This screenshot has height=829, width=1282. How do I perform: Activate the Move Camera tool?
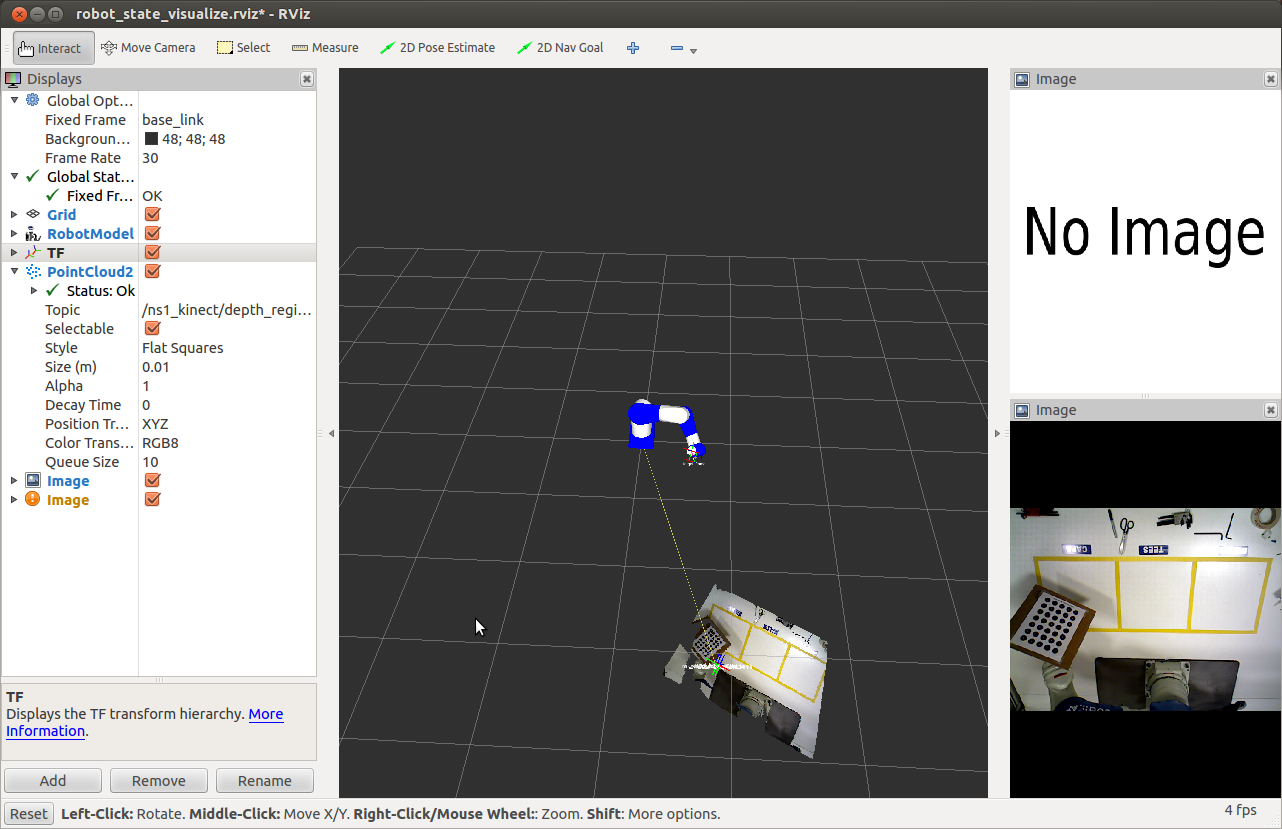tap(148, 48)
